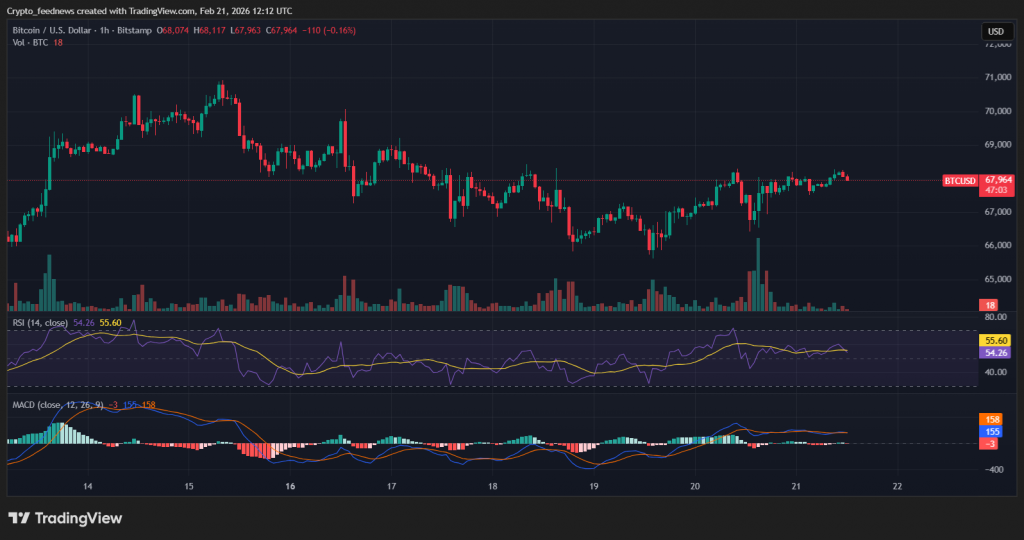
Task: Click the 67,964 current price label on axis
Action: pyautogui.click(x=998, y=180)
